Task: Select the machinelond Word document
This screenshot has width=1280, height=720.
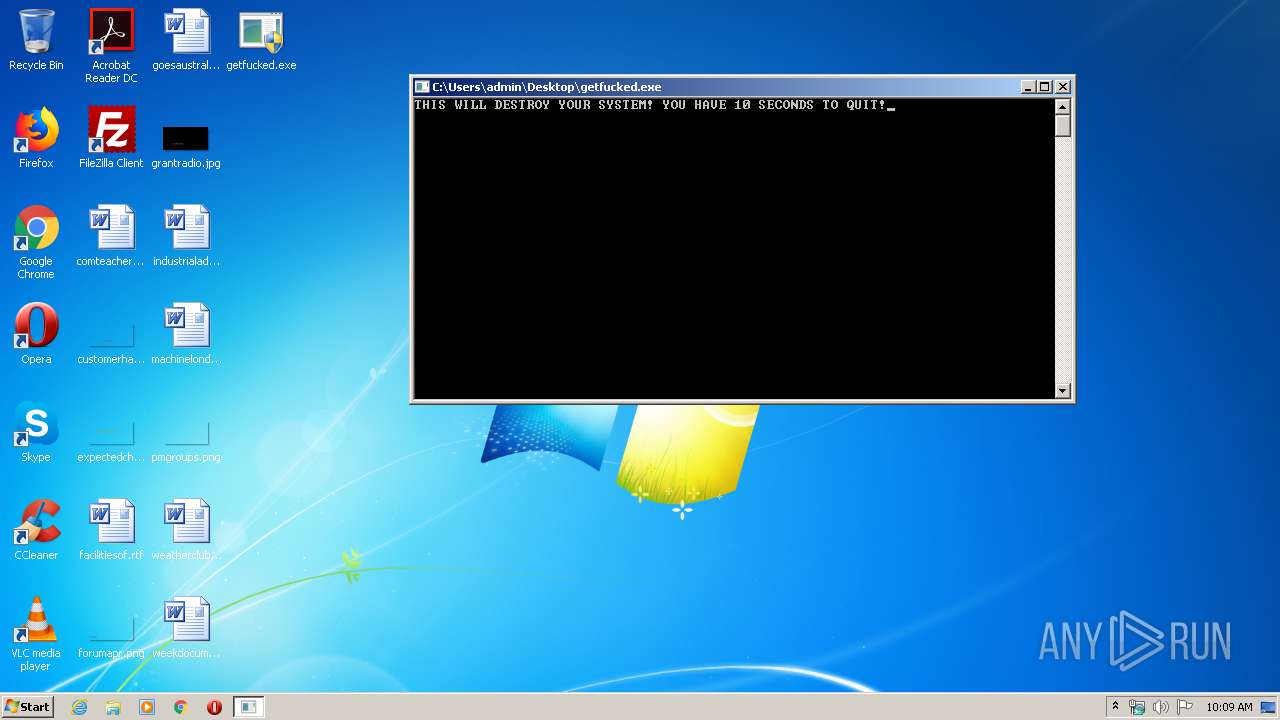Action: pyautogui.click(x=186, y=334)
